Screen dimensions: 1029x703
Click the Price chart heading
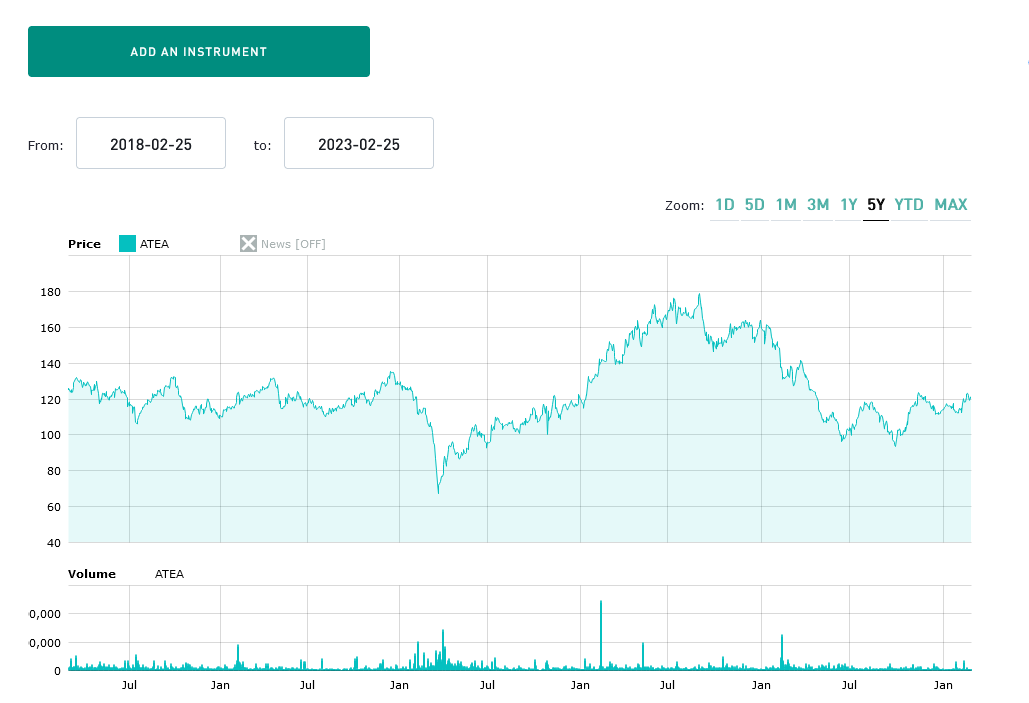84,244
